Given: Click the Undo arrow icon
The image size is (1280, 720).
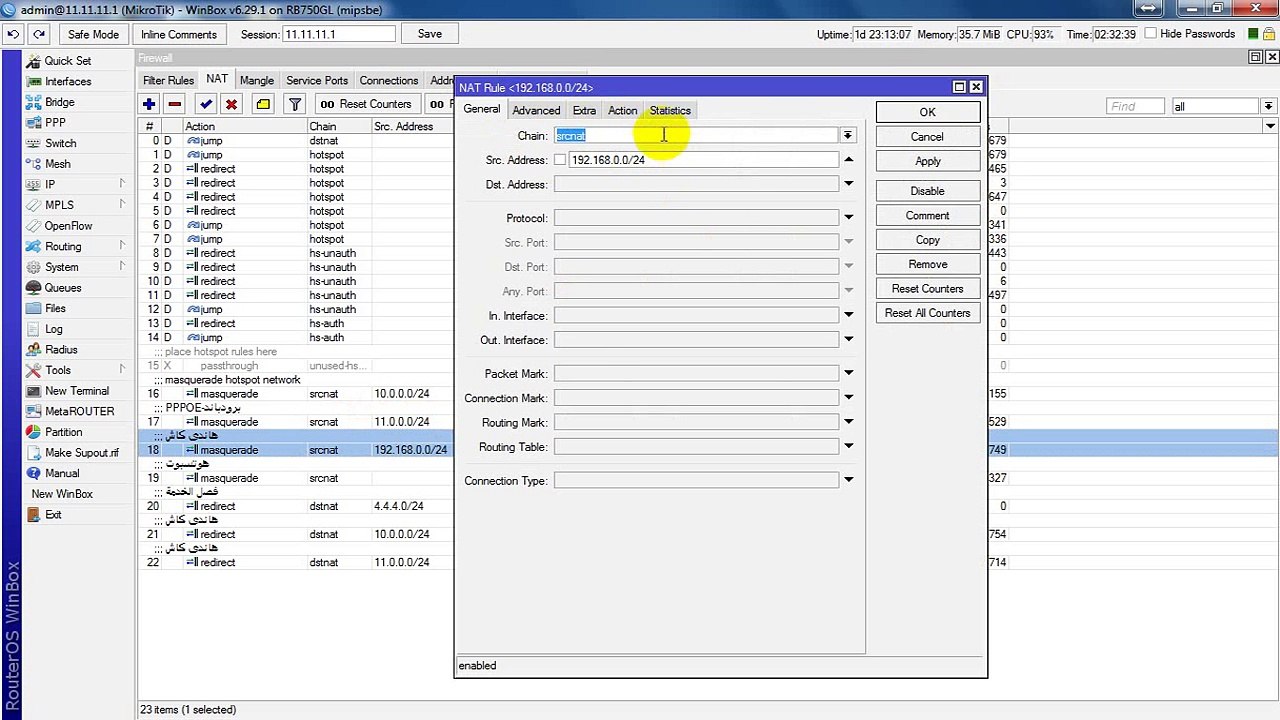Looking at the screenshot, I should 13,34.
